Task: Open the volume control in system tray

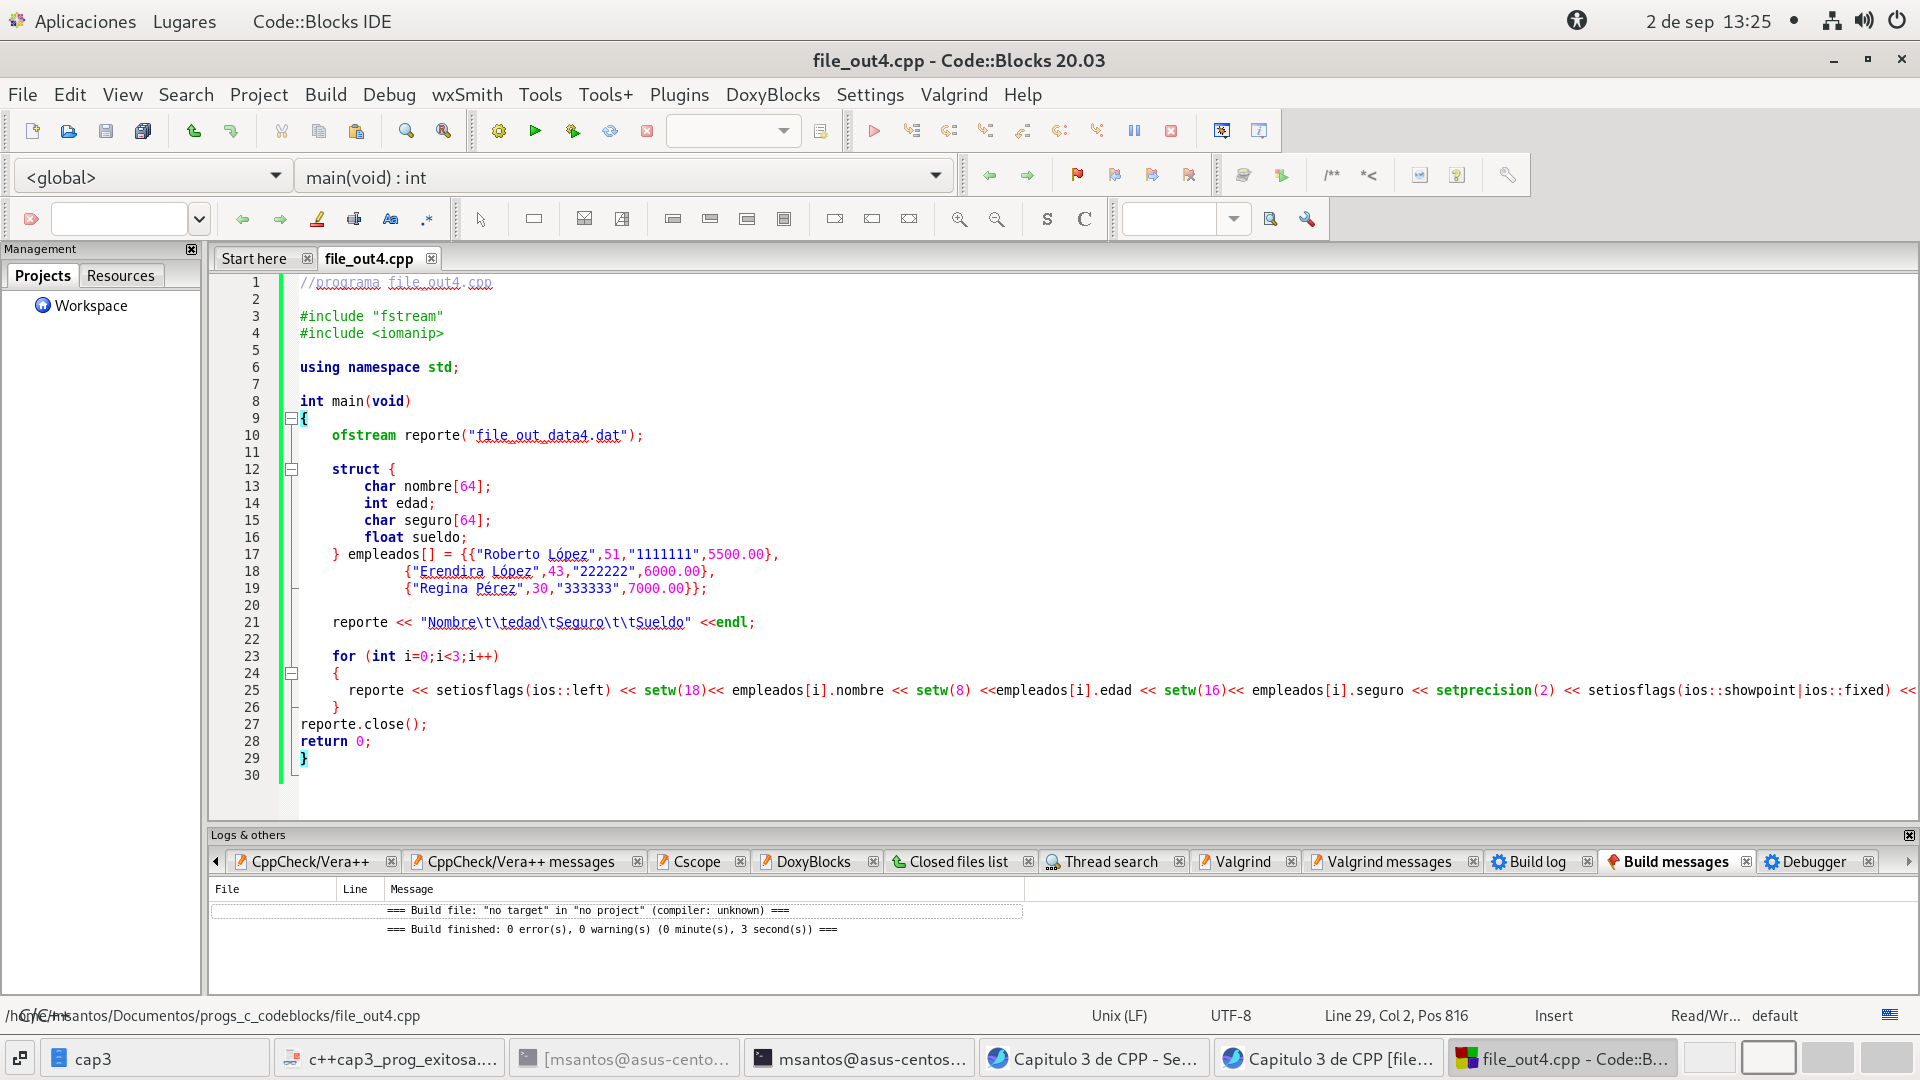Action: click(1864, 21)
